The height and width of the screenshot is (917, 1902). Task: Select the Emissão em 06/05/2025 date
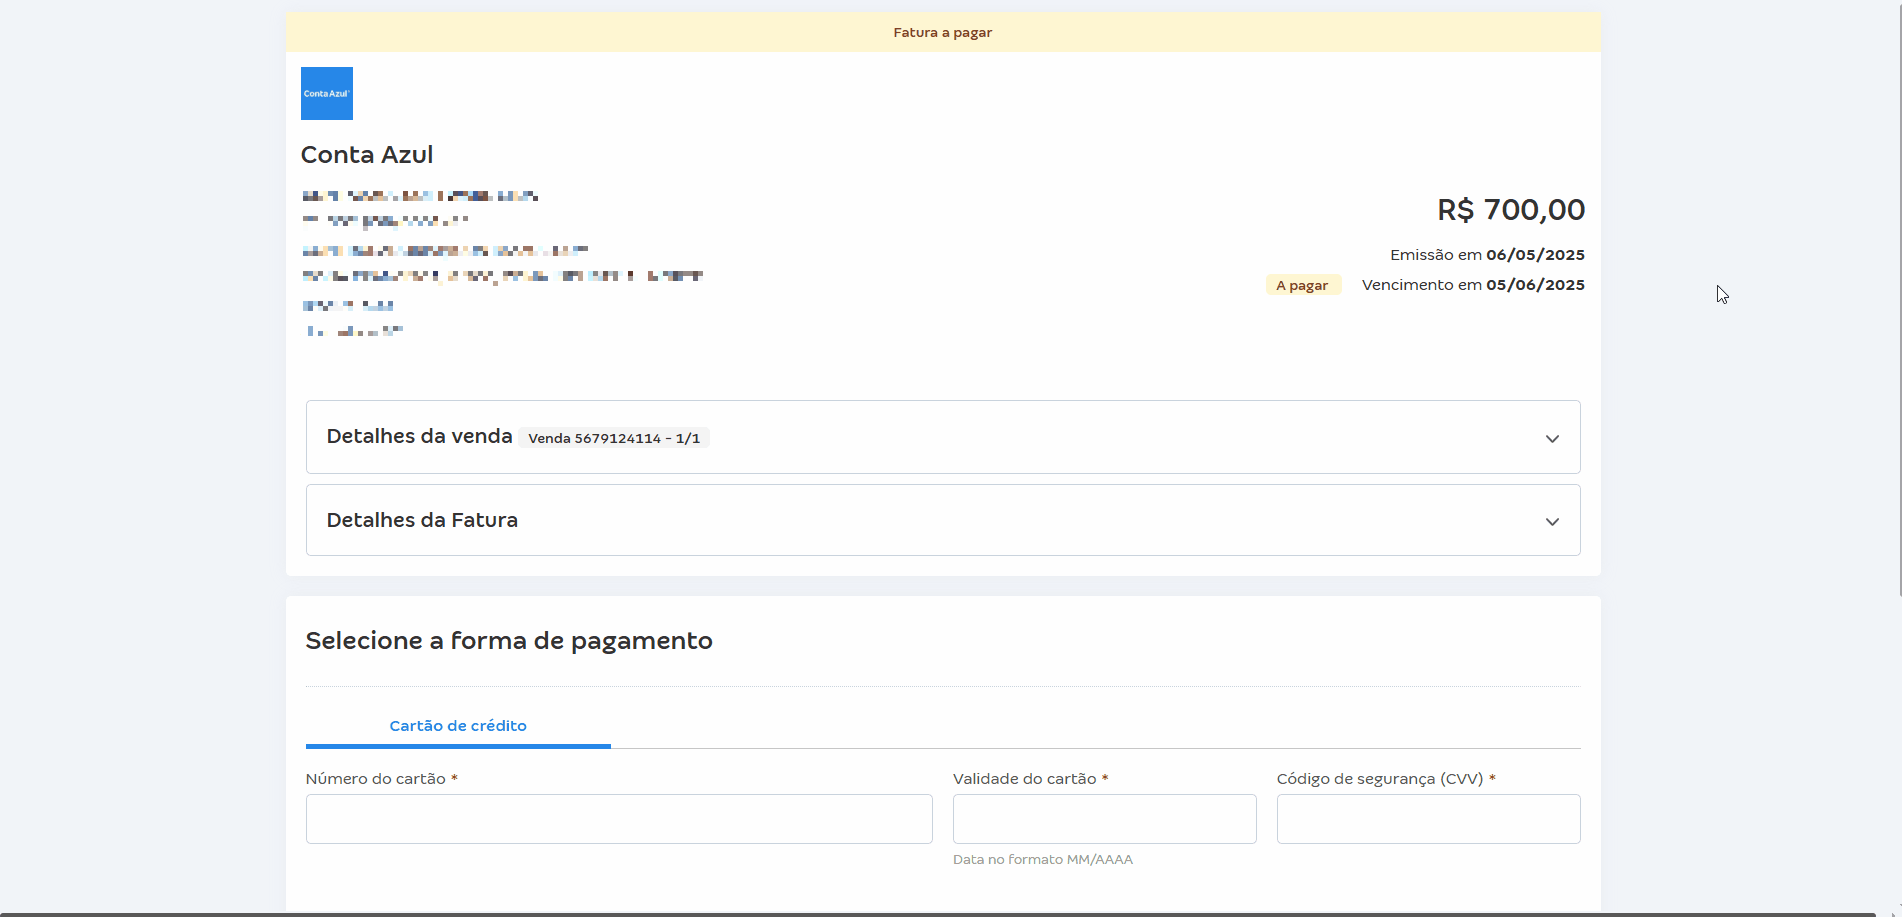coord(1486,254)
